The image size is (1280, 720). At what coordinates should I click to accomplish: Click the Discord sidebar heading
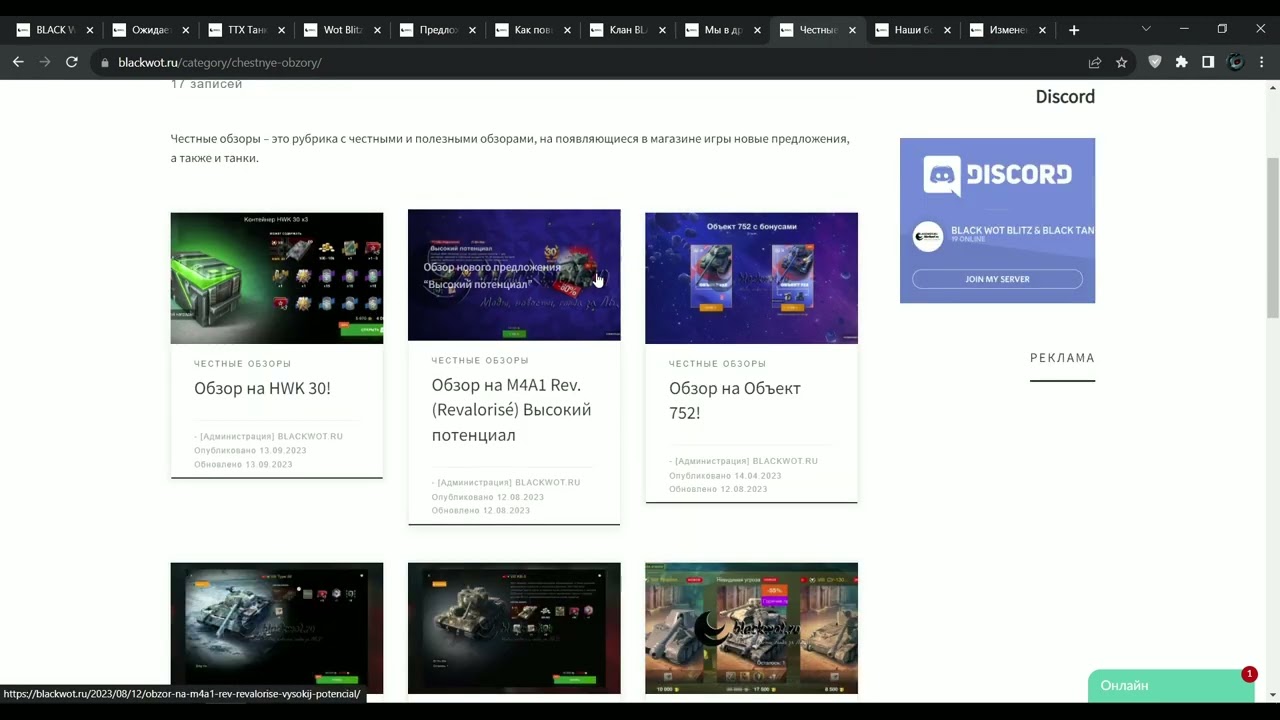point(1065,97)
